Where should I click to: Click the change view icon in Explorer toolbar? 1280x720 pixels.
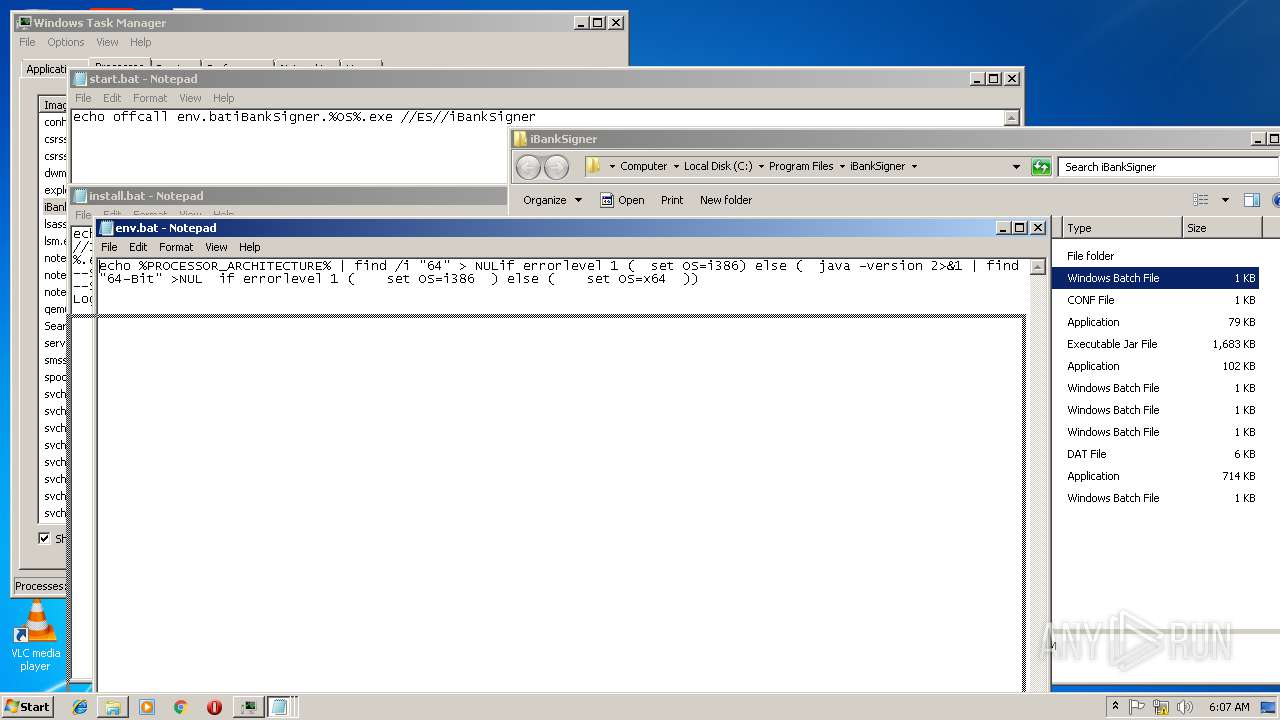tap(1201, 200)
